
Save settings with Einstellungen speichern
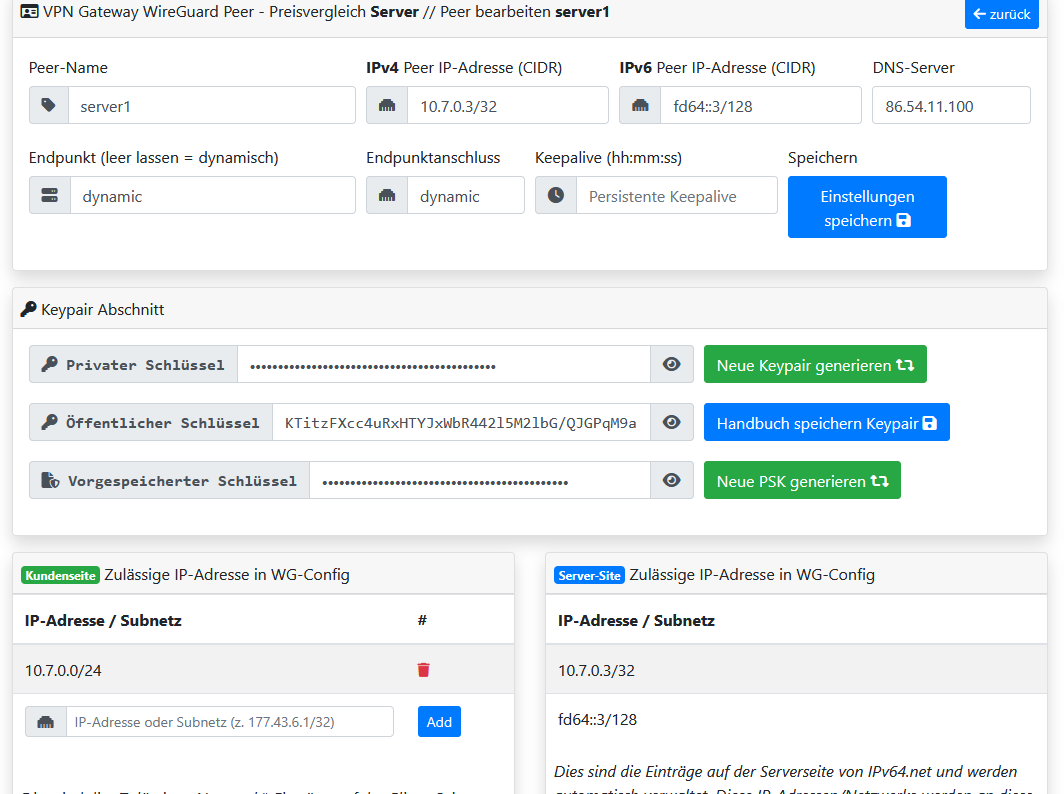(x=867, y=208)
